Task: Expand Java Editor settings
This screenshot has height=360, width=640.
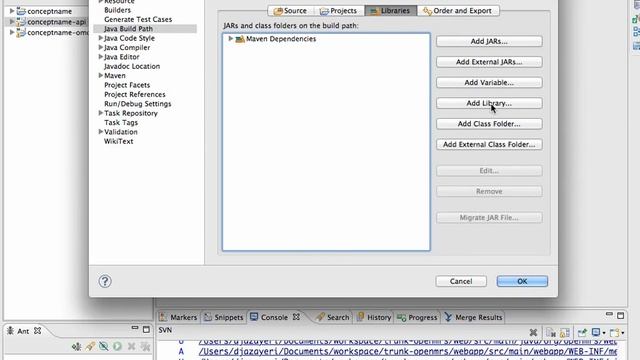Action: (100, 57)
